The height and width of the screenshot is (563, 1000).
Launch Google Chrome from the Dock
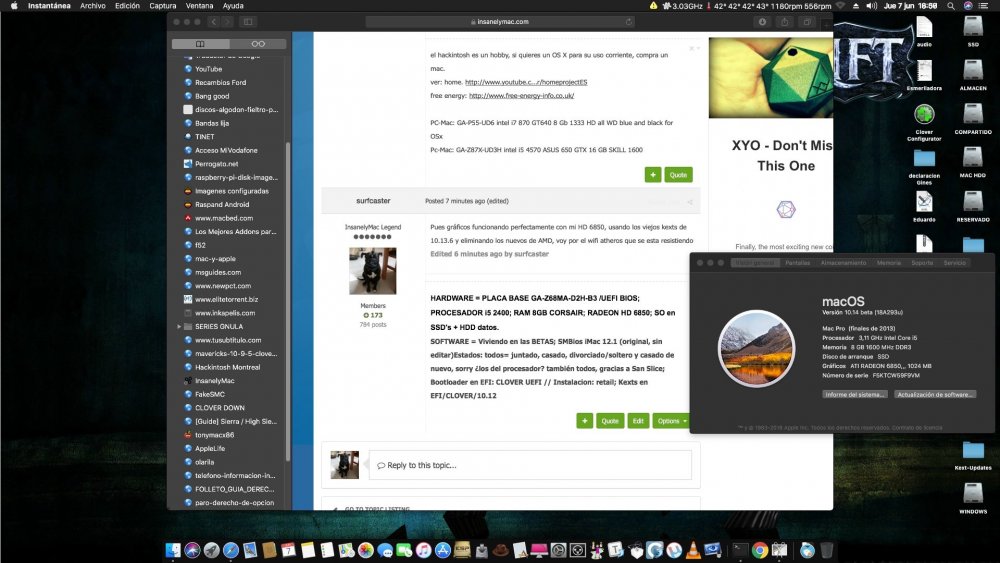pos(760,550)
